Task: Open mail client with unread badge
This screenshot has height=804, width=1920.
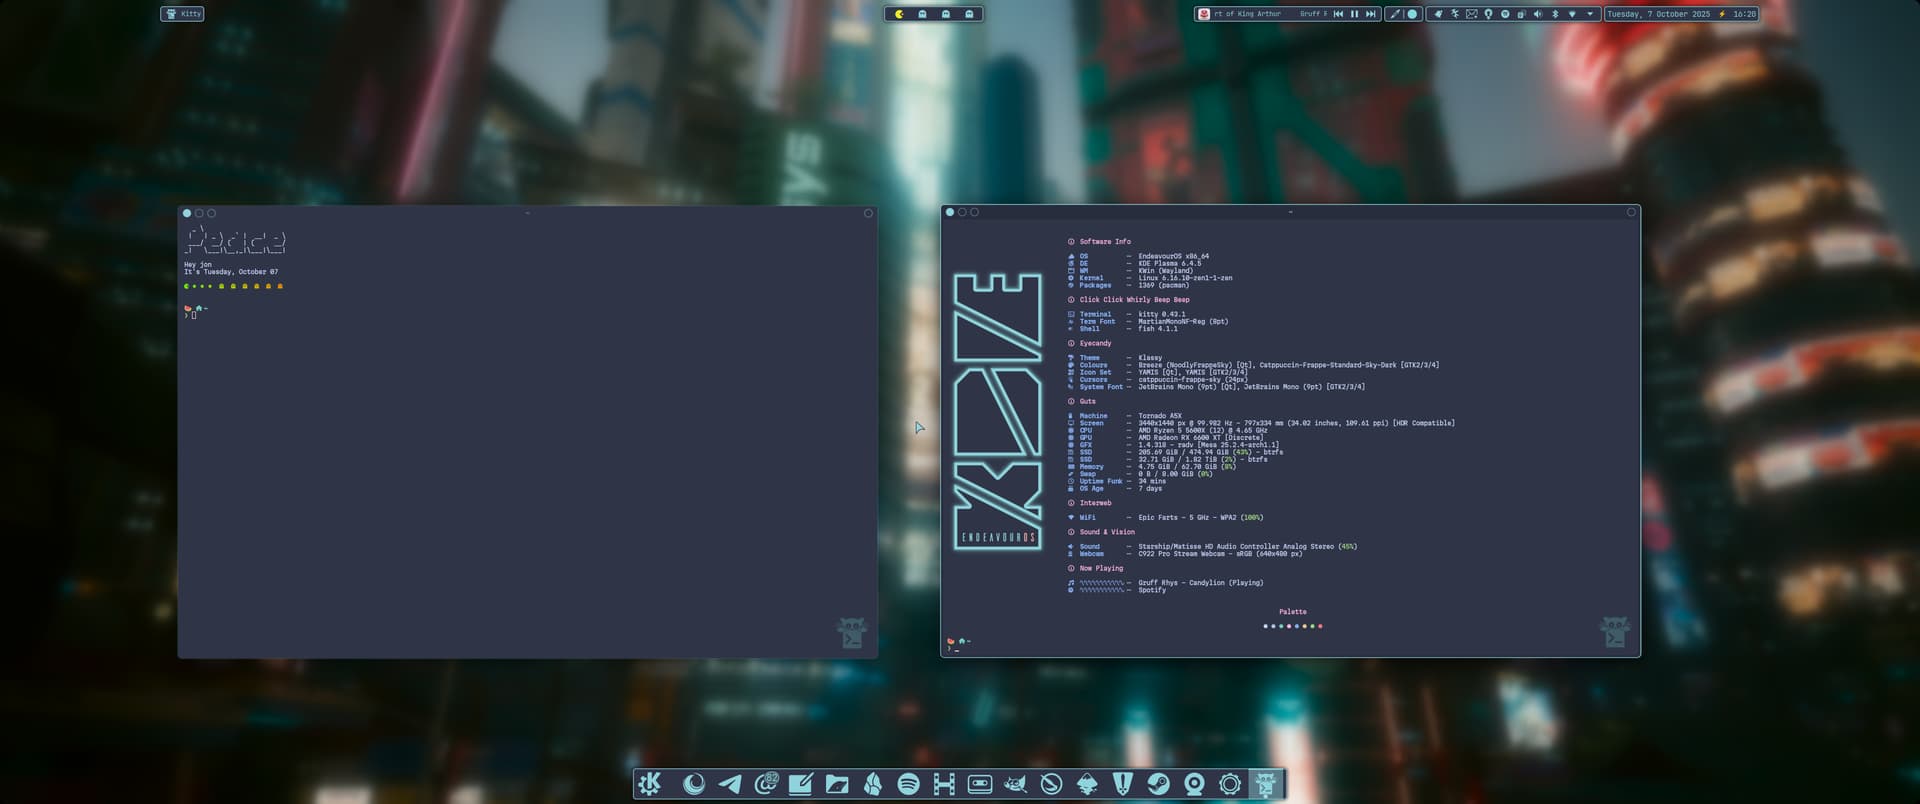Action: point(766,784)
